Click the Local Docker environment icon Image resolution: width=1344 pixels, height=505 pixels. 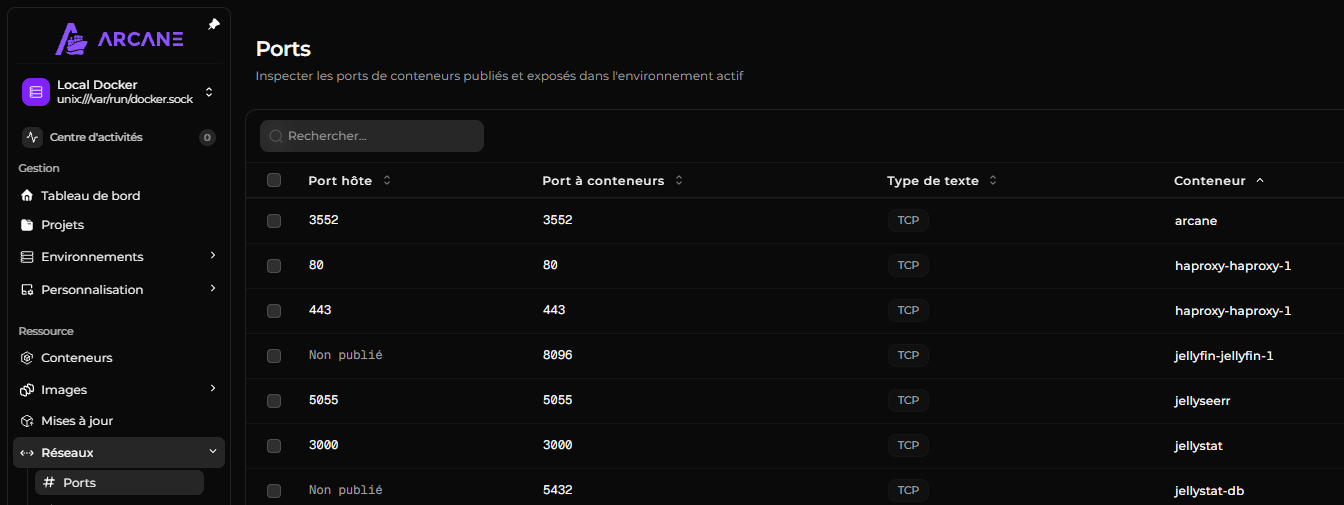coord(36,92)
